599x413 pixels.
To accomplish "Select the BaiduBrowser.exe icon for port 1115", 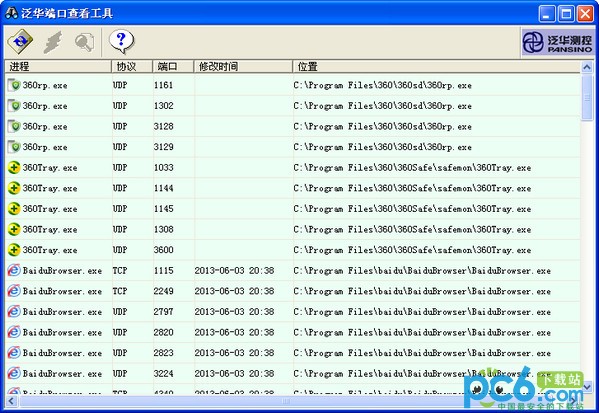I will tap(14, 270).
